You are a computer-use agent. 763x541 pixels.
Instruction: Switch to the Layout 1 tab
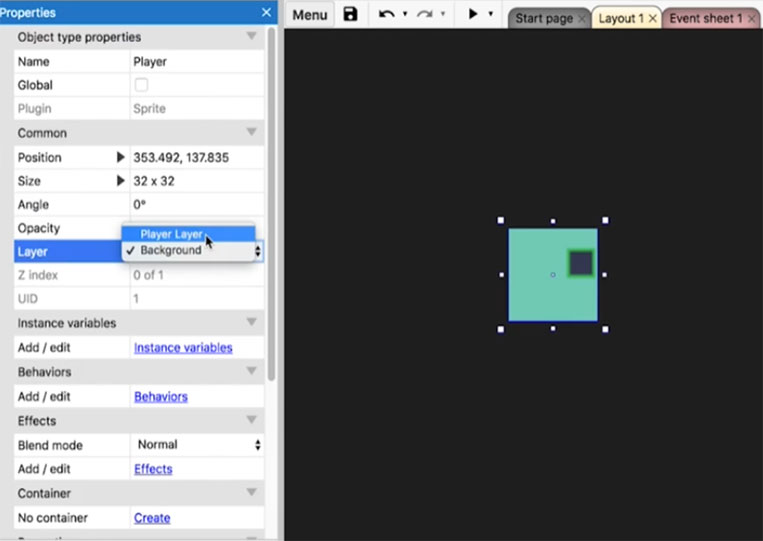pyautogui.click(x=621, y=18)
